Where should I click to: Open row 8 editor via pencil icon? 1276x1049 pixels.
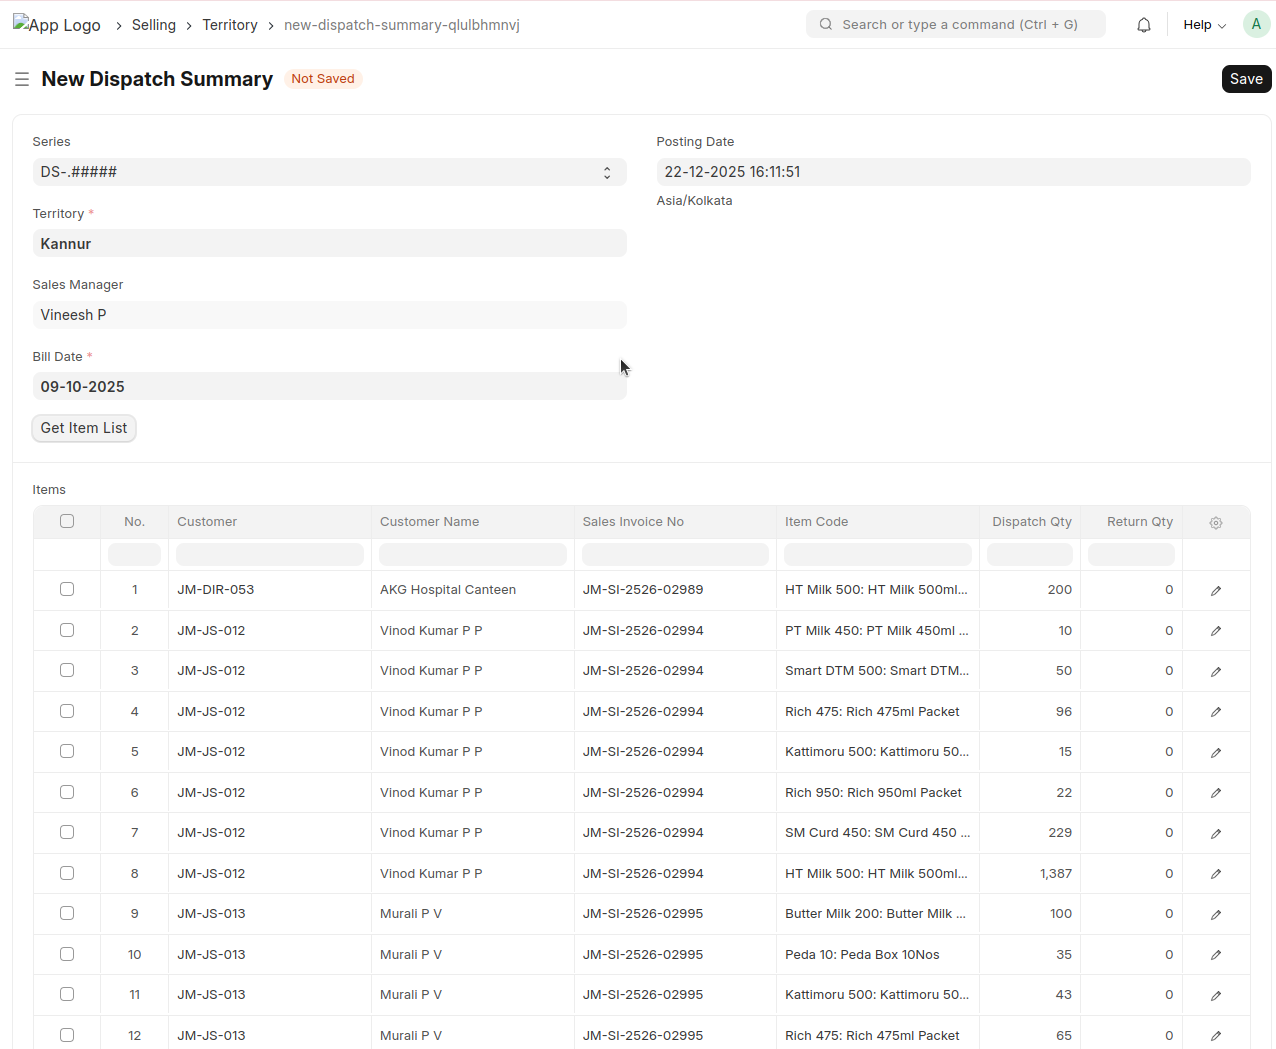pyautogui.click(x=1216, y=874)
